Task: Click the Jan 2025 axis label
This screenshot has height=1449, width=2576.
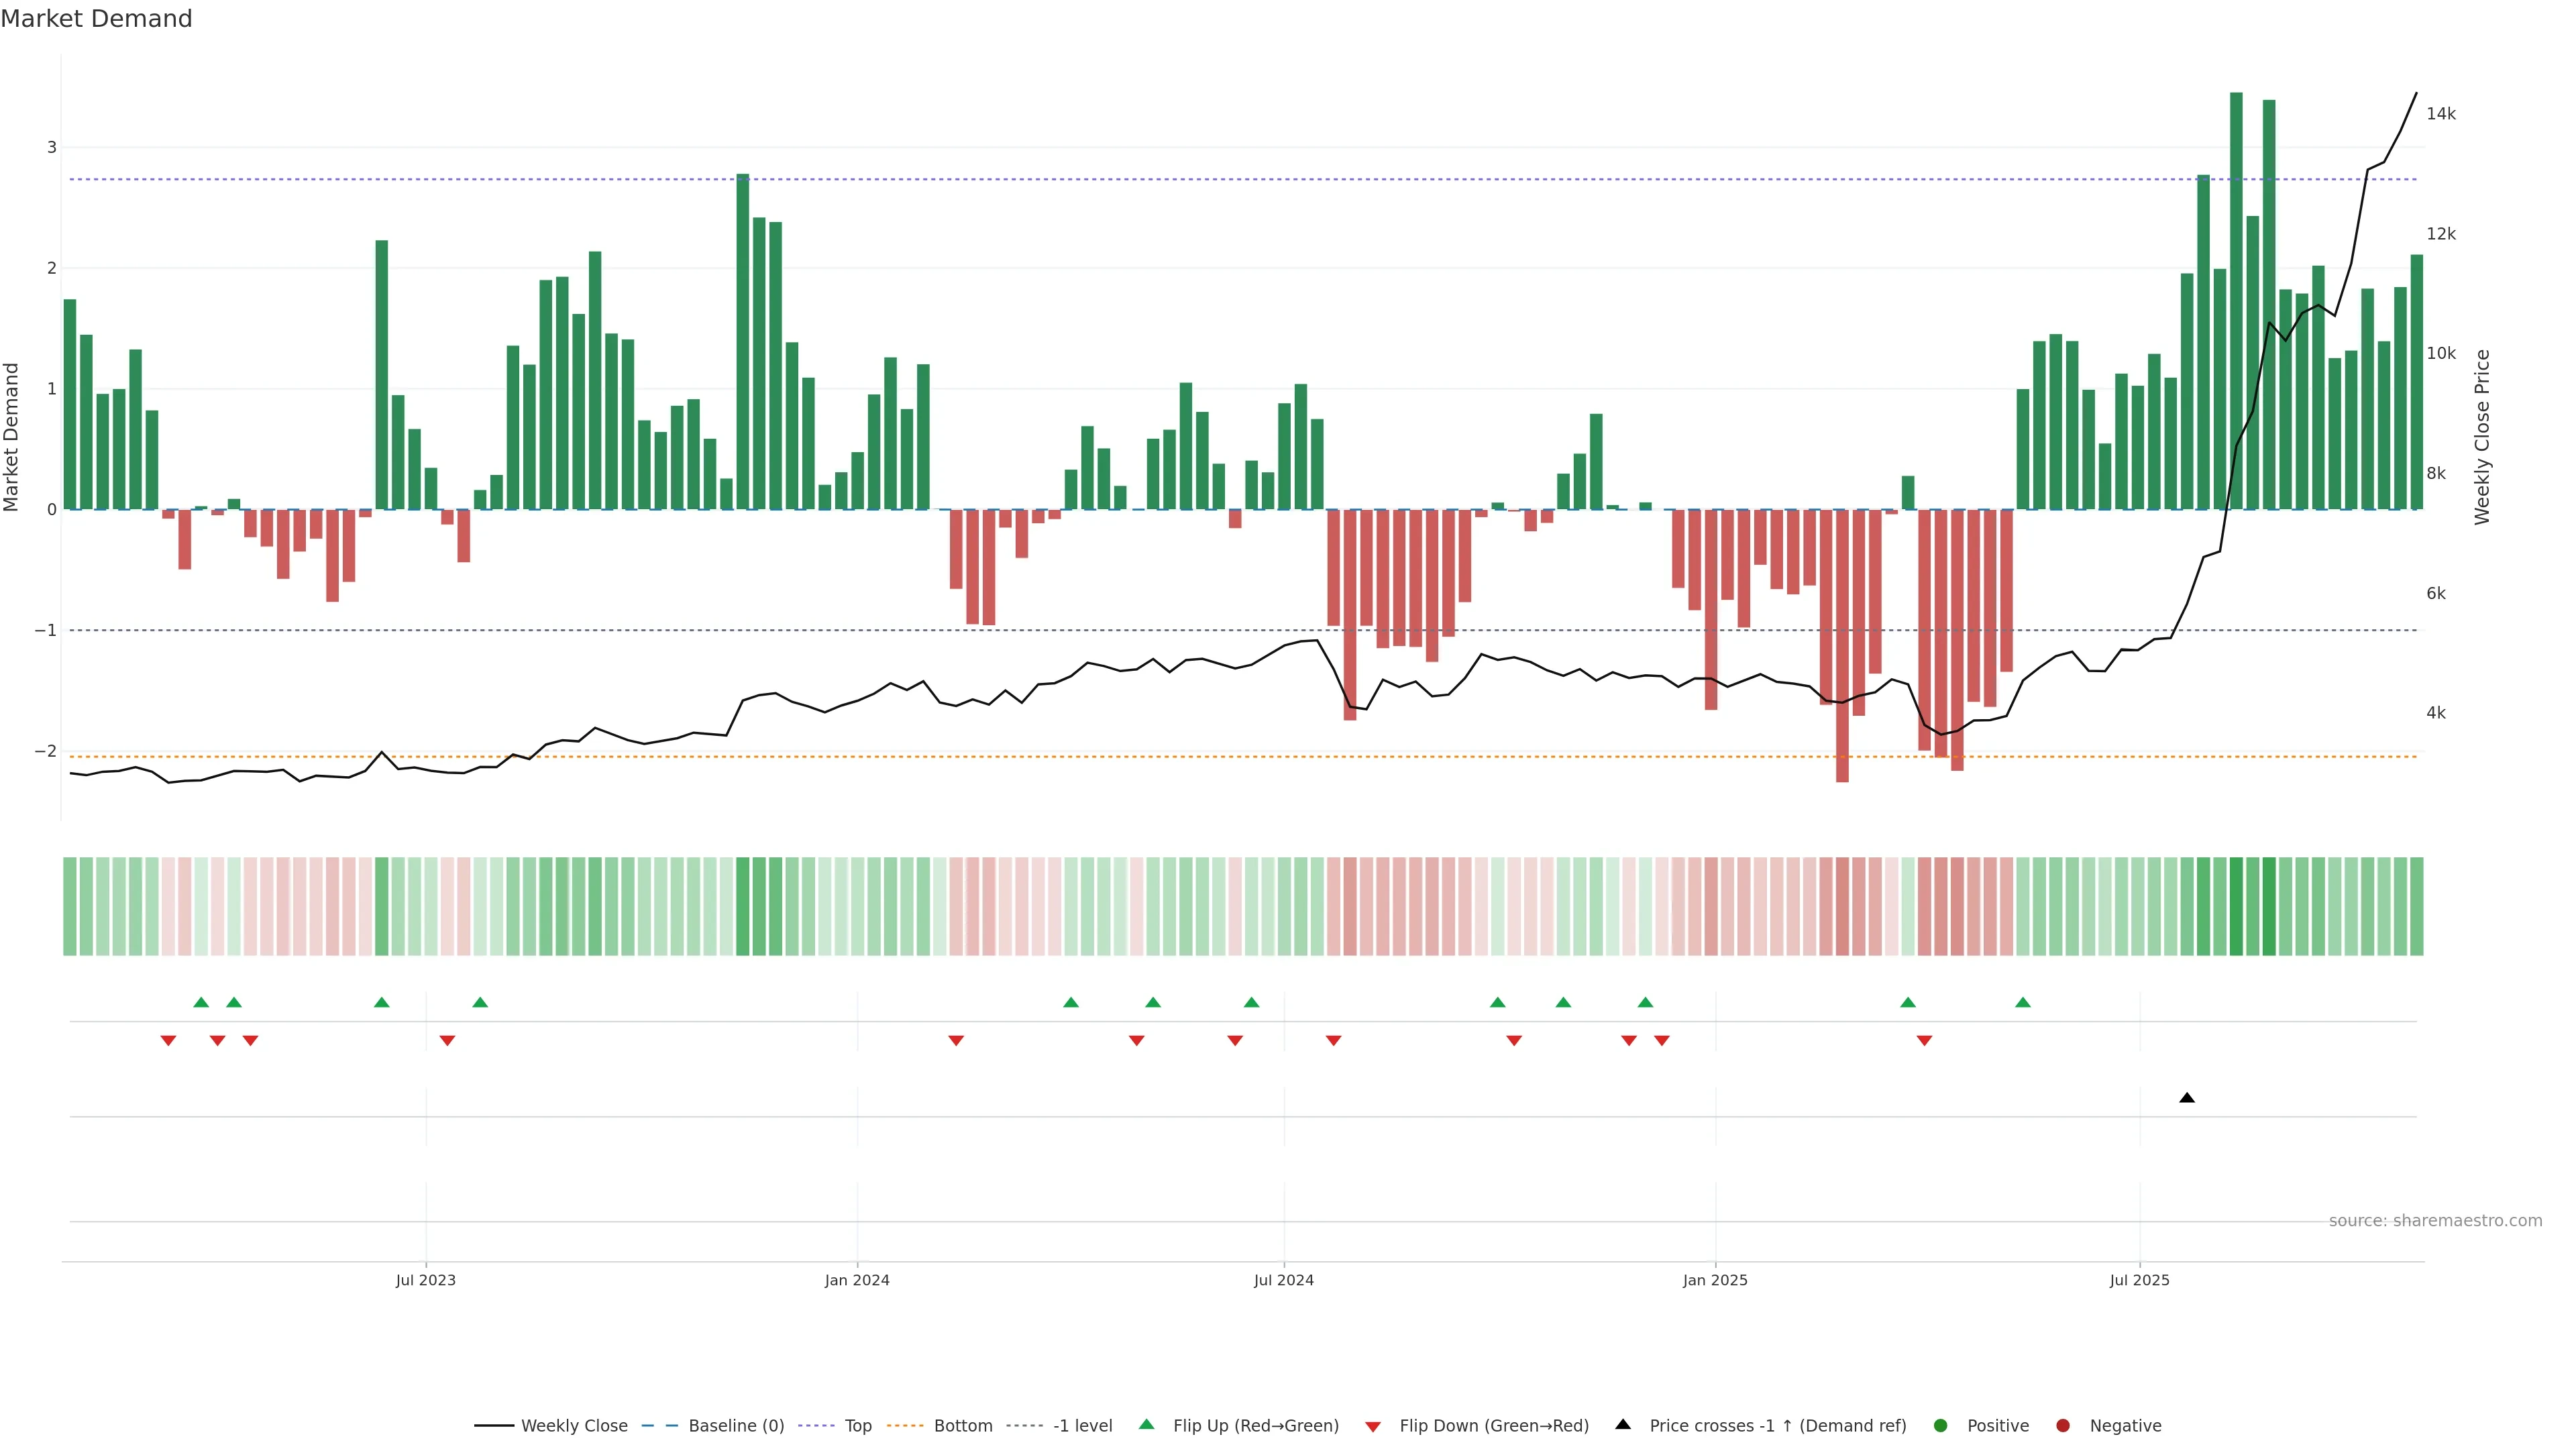Action: 1715,1280
